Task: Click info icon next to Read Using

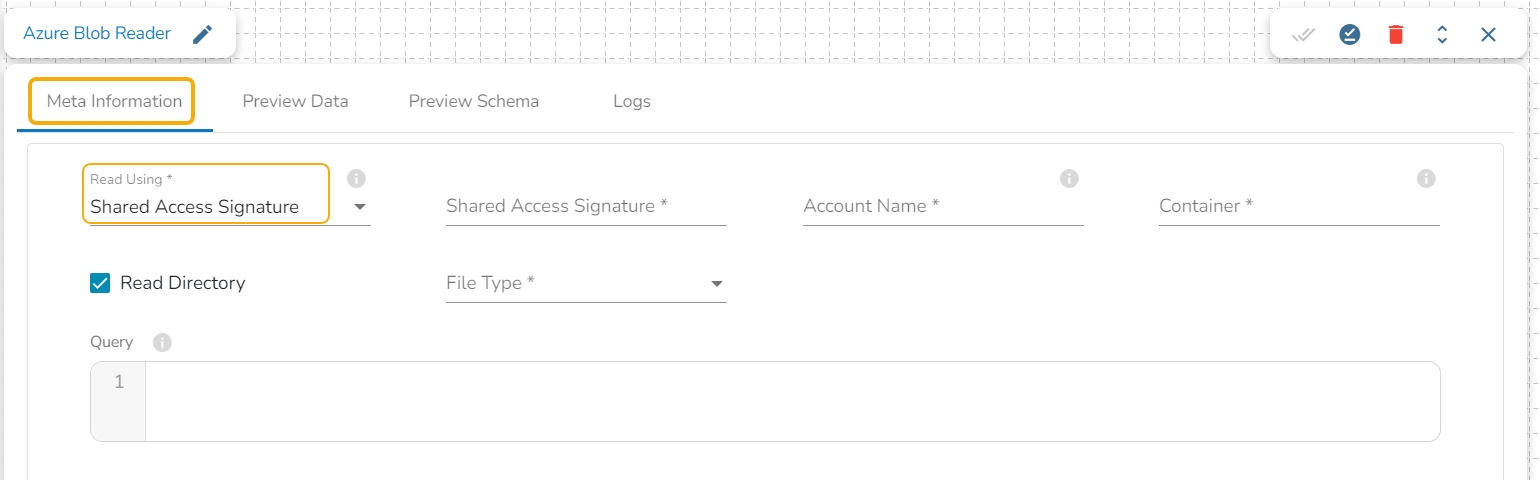Action: 356,179
